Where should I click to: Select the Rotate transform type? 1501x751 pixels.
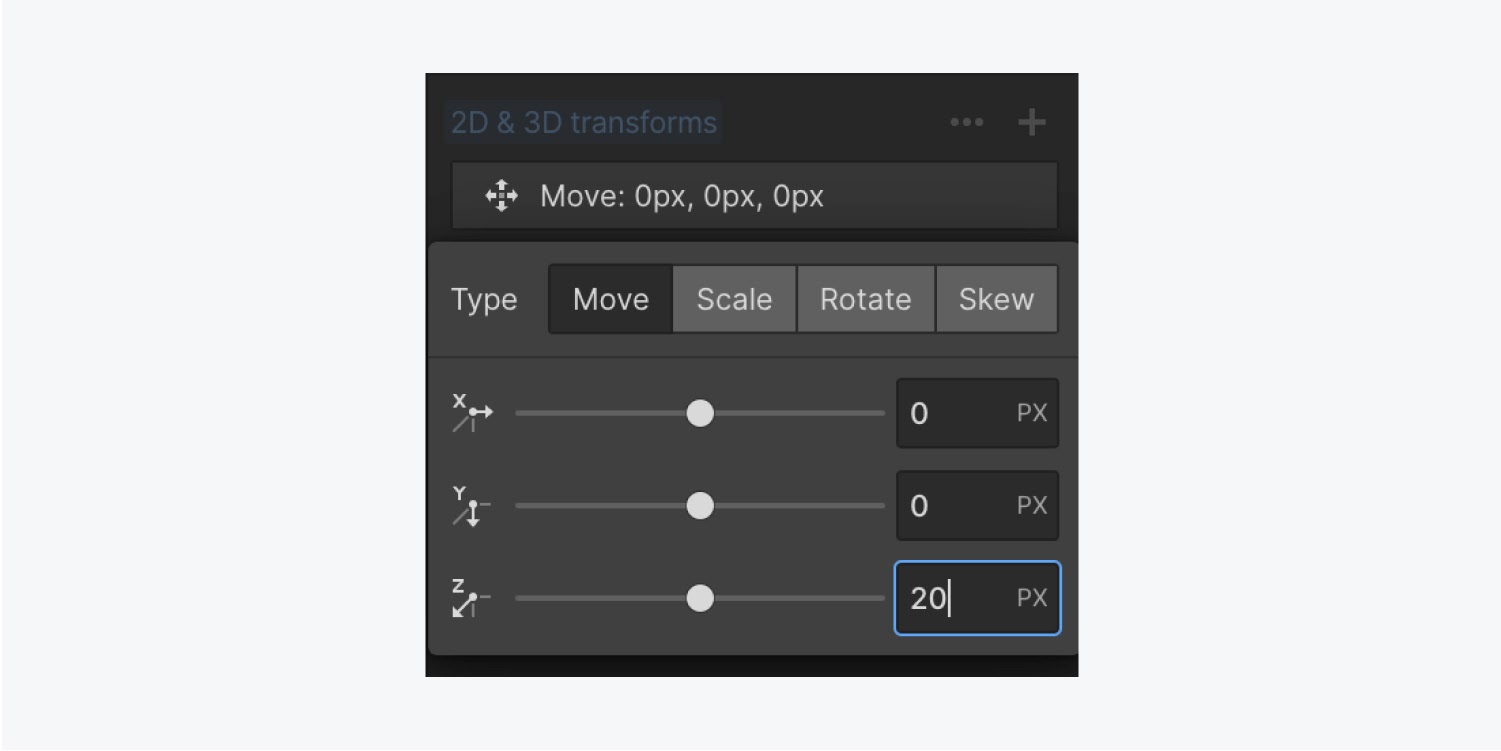865,299
